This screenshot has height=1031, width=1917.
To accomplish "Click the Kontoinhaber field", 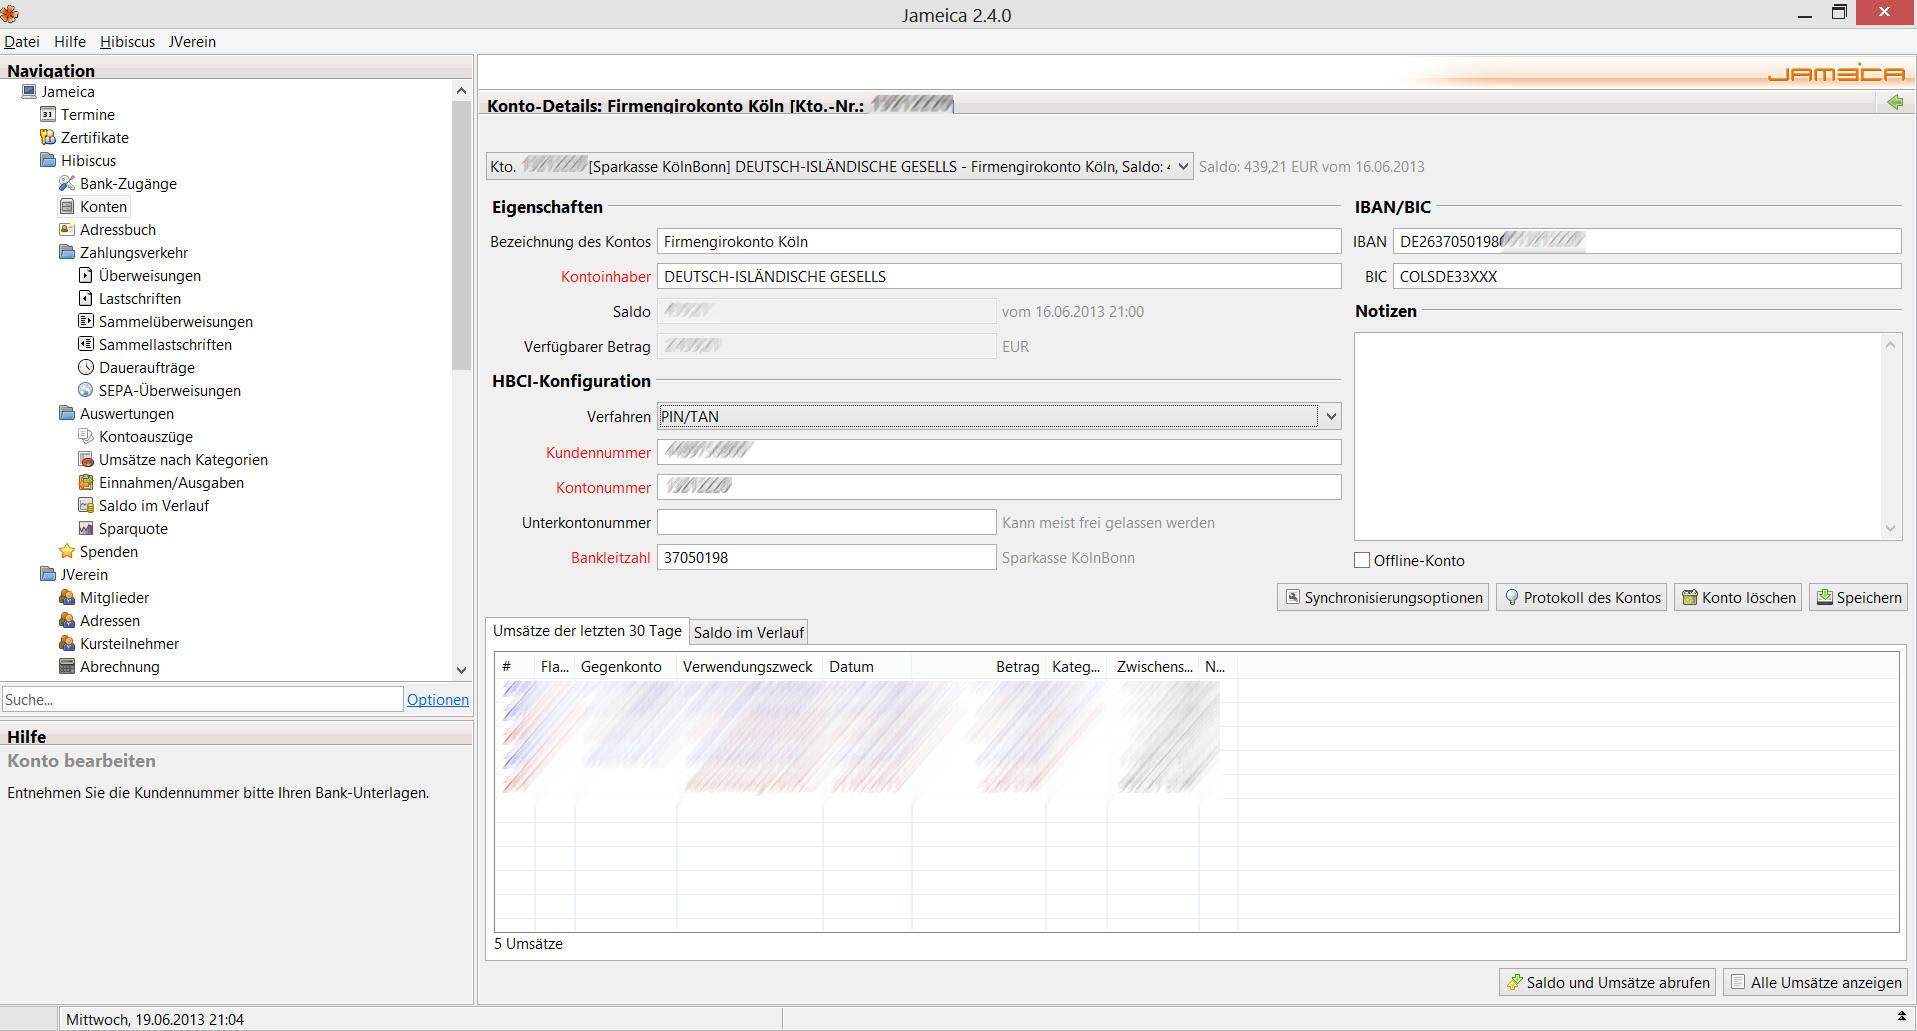I will (999, 276).
